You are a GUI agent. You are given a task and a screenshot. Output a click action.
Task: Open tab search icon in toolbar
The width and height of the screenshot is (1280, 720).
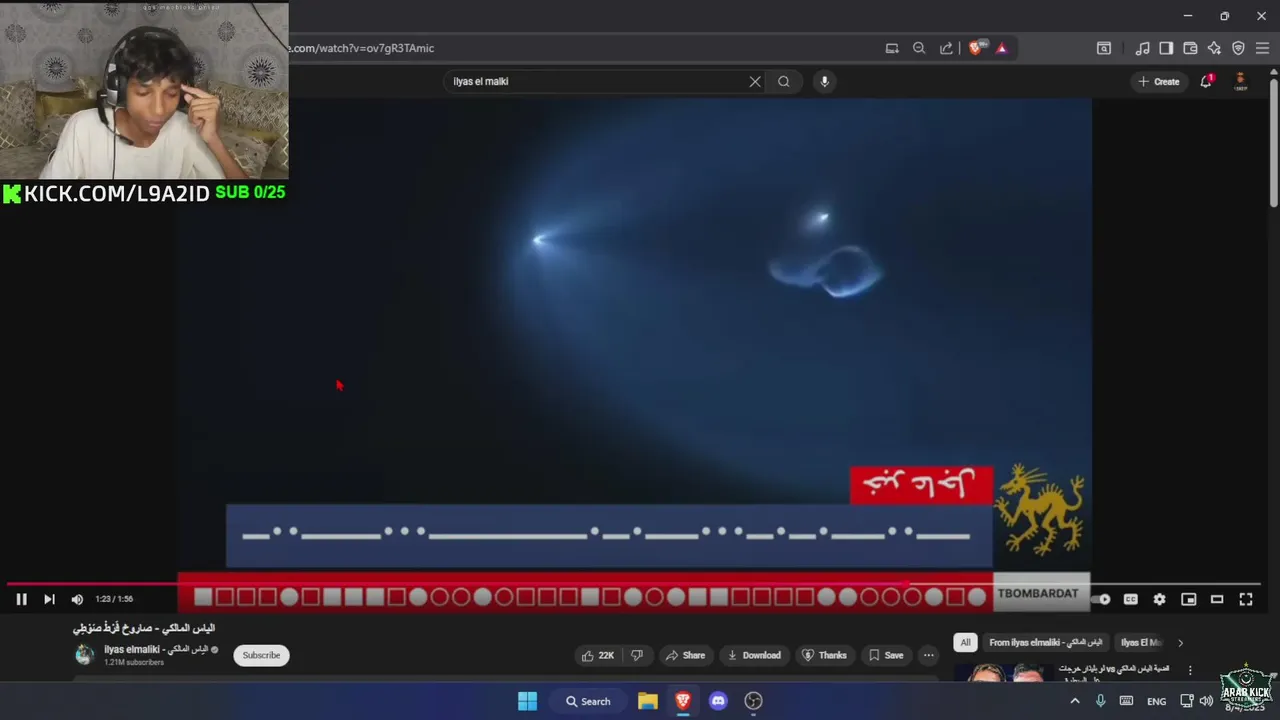pos(1104,48)
